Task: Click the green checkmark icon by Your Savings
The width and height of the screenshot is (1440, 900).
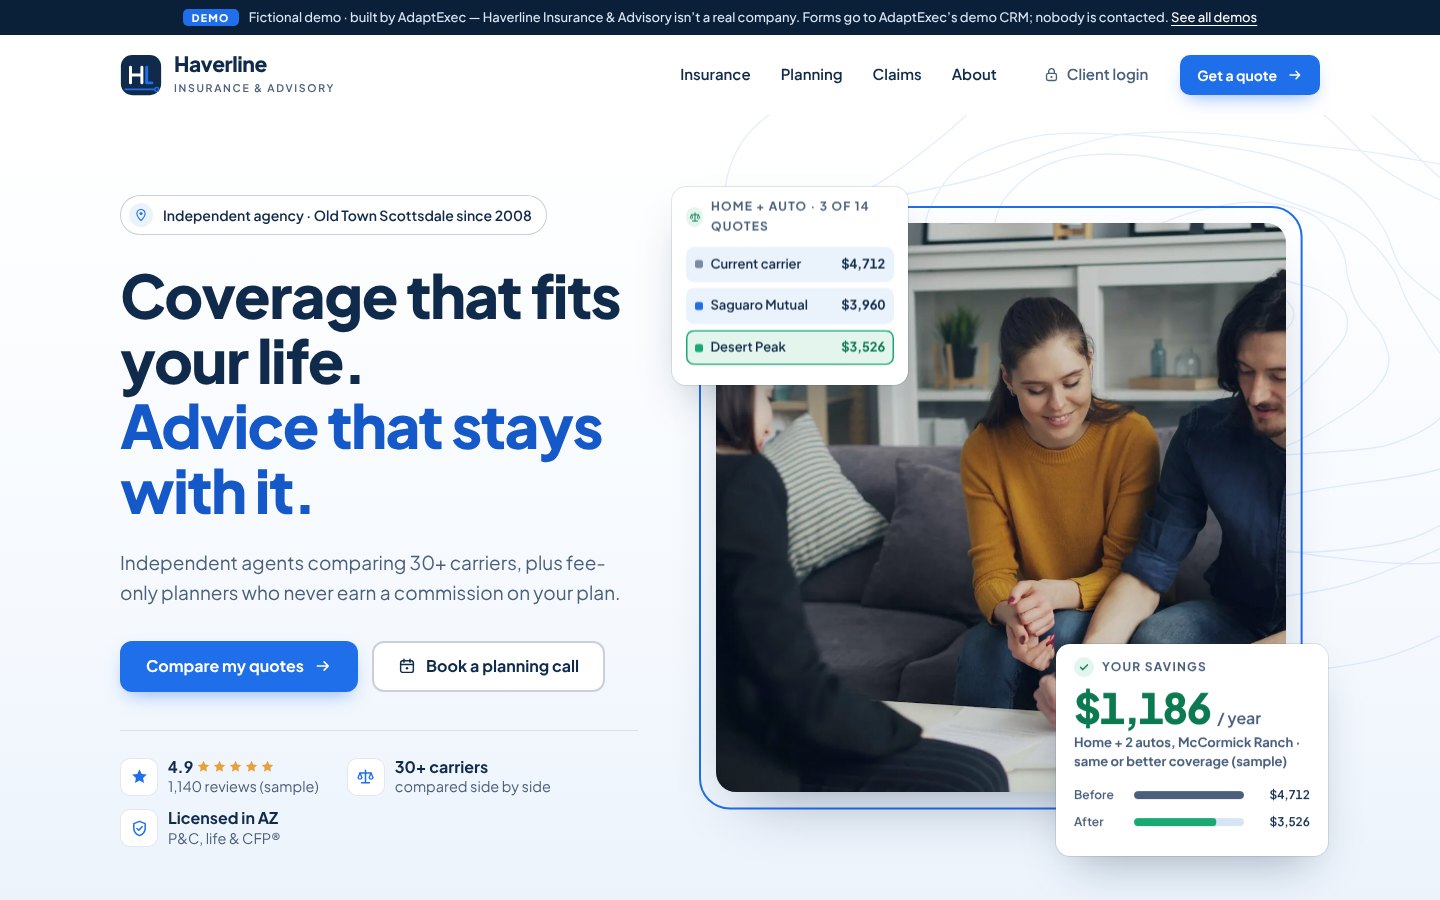Action: coord(1084,667)
